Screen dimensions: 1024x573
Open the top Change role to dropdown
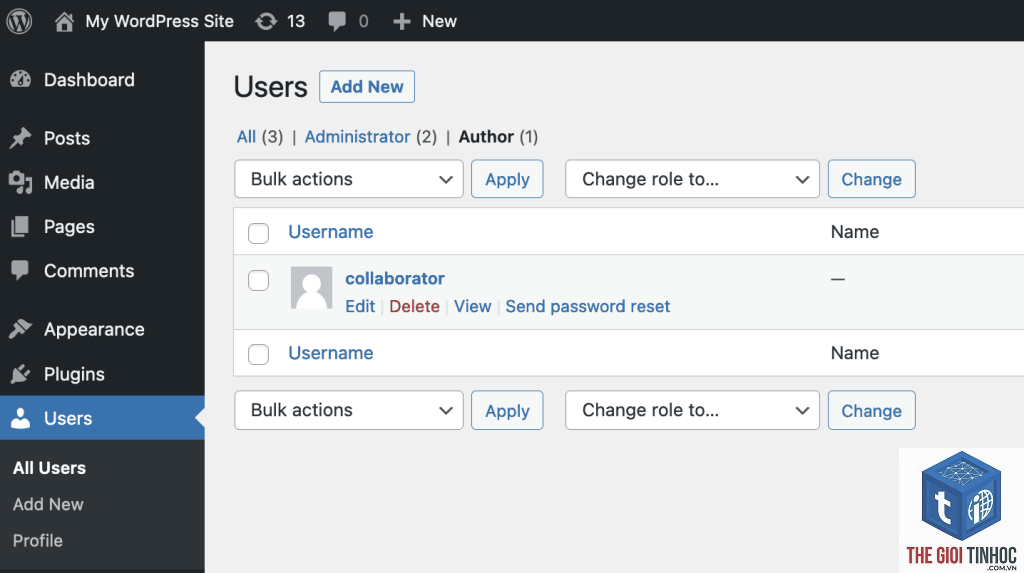pos(692,179)
